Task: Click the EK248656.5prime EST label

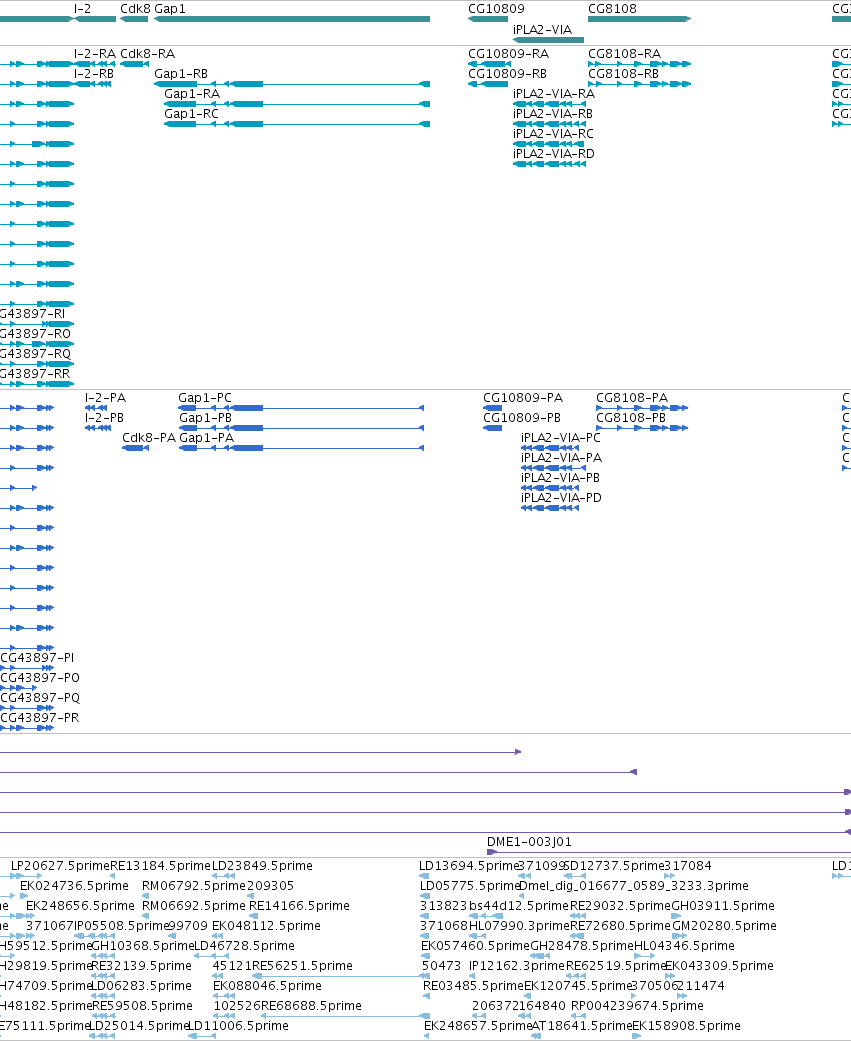Action: [x=80, y=906]
